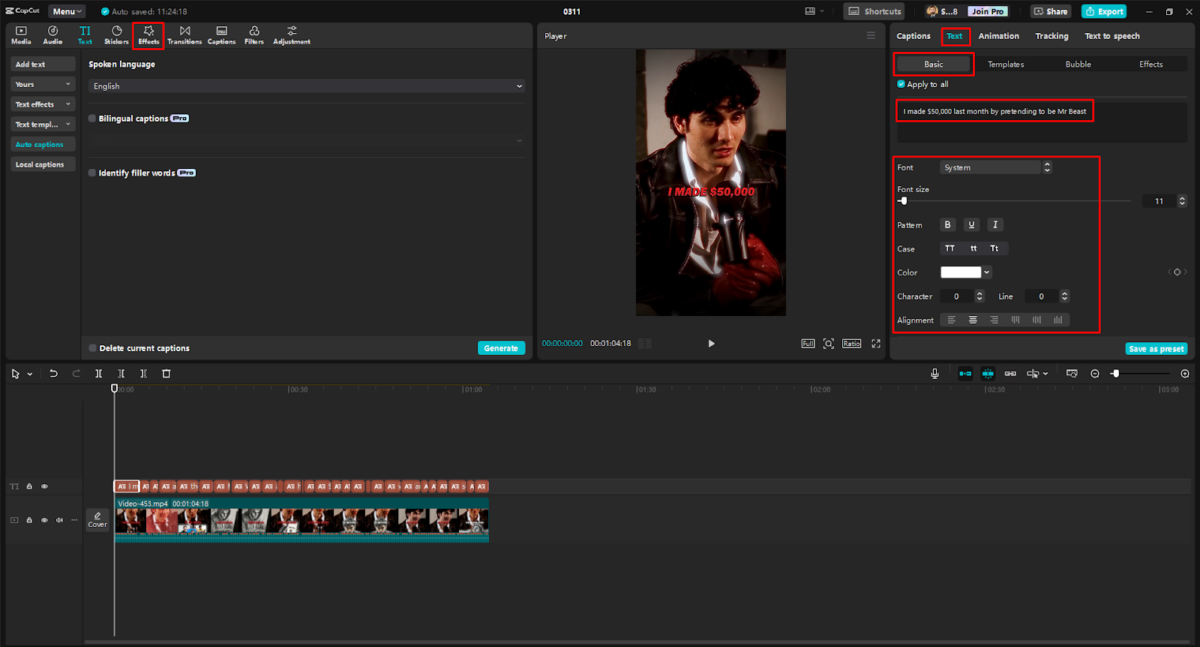1200x647 pixels.
Task: Toggle bold text pattern
Action: coord(948,225)
